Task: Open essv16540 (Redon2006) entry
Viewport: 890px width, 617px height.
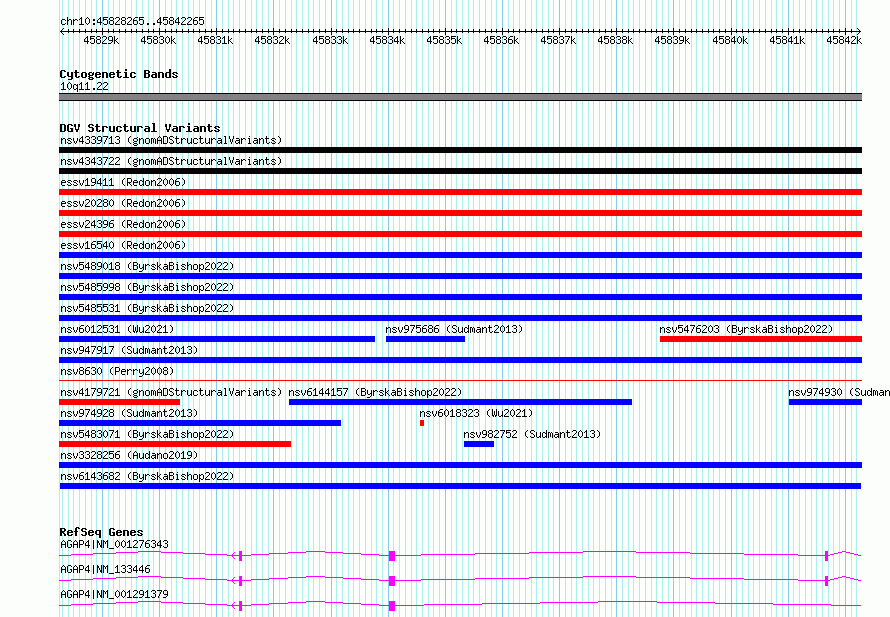Action: pyautogui.click(x=123, y=245)
